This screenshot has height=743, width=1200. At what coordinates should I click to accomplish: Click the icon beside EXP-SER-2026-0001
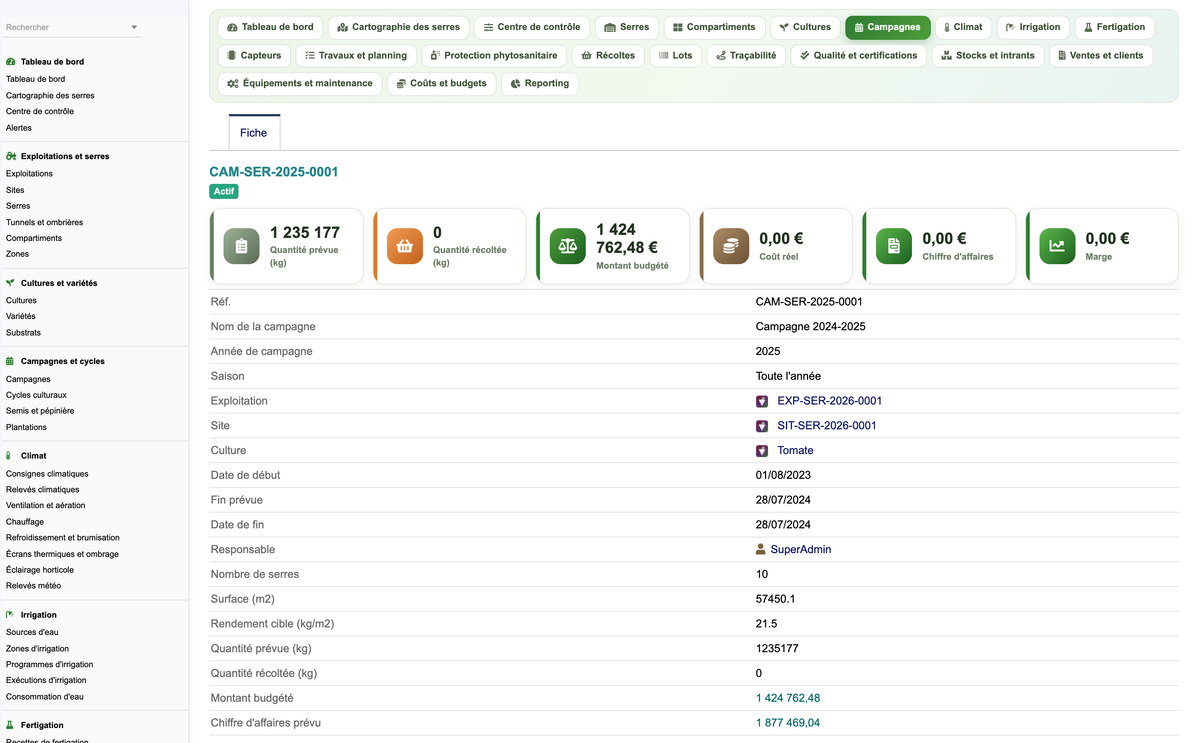(762, 401)
